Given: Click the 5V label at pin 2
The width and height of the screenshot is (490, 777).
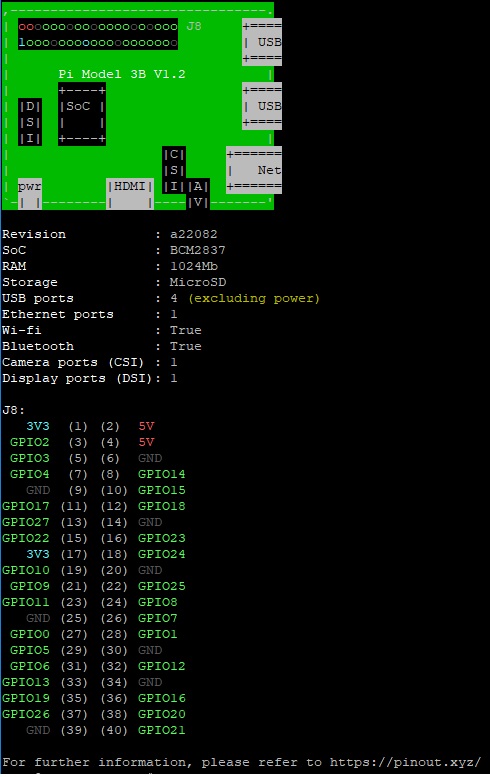Looking at the screenshot, I should point(146,426).
